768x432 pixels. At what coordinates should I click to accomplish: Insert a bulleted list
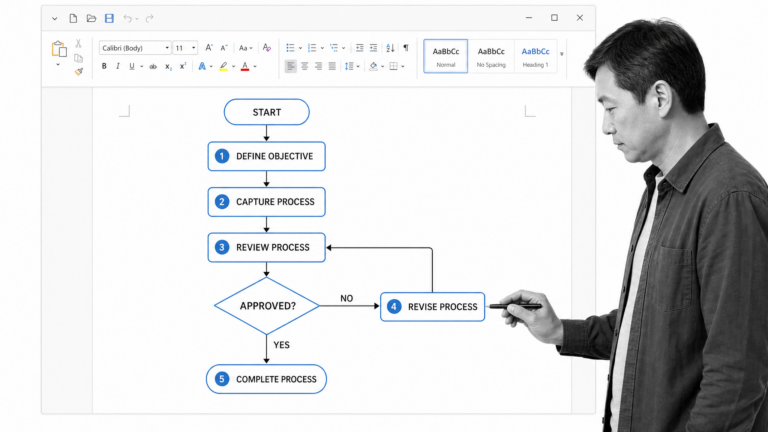tap(290, 48)
